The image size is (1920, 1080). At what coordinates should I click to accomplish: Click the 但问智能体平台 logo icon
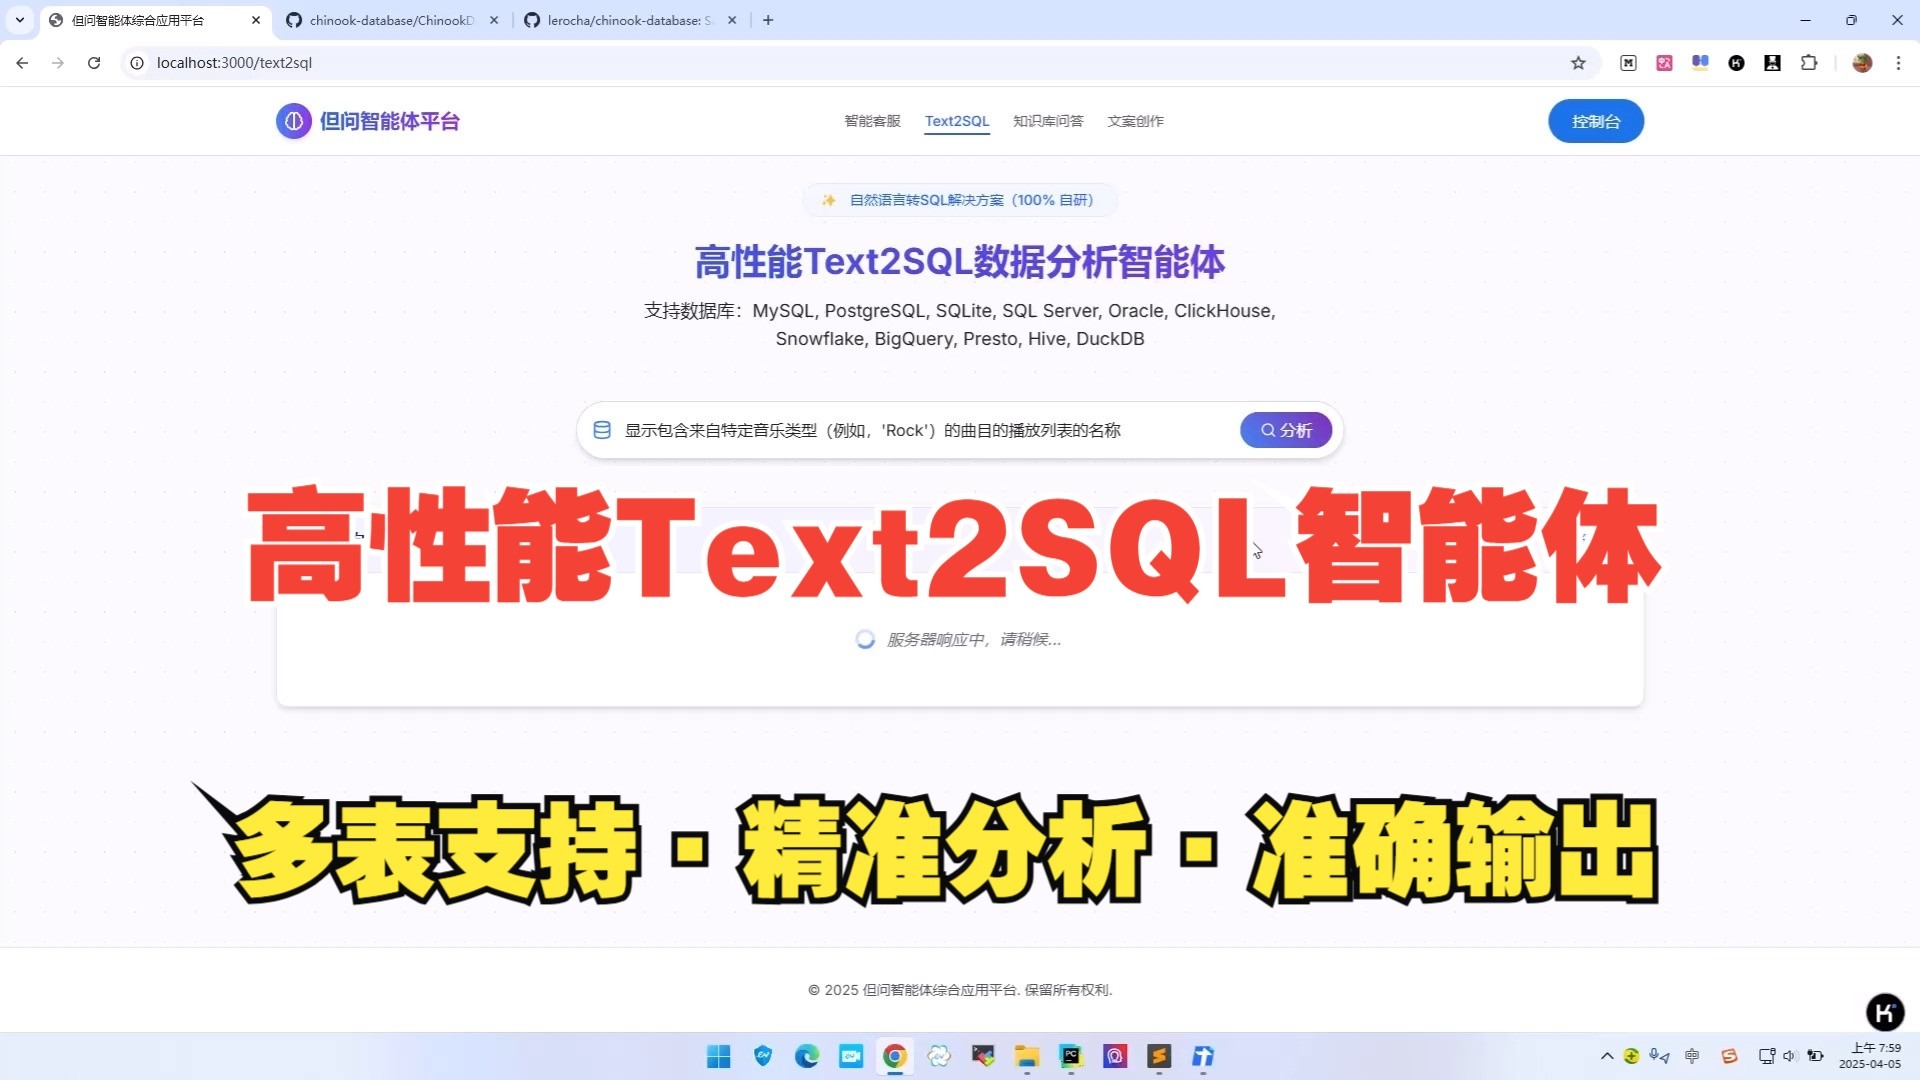293,120
